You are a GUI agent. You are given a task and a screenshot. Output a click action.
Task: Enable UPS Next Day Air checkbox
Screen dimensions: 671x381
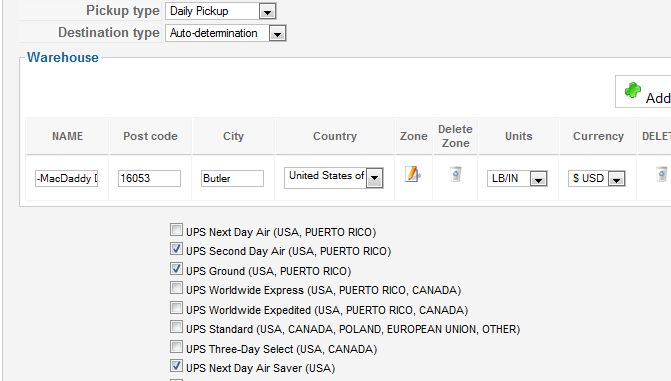point(176,230)
